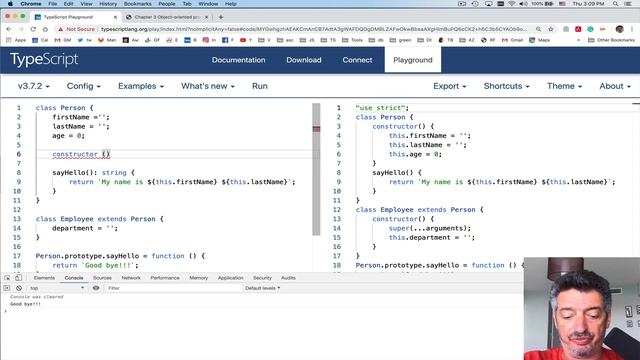Open the YouTube 'Y' bookmark
The height and width of the screenshot is (360, 640).
[x=246, y=40]
